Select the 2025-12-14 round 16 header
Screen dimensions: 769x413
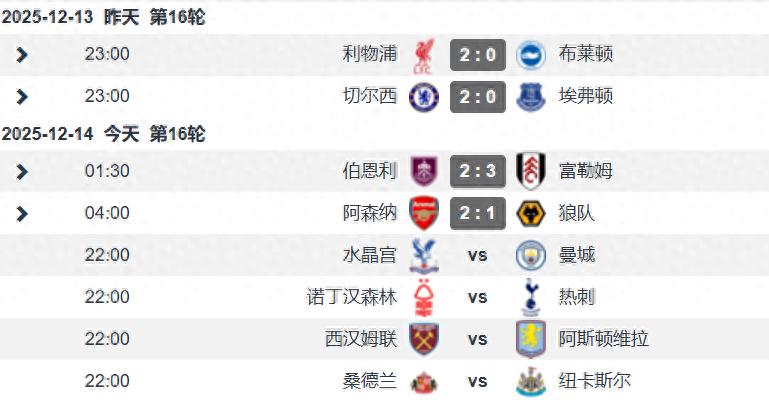104,134
